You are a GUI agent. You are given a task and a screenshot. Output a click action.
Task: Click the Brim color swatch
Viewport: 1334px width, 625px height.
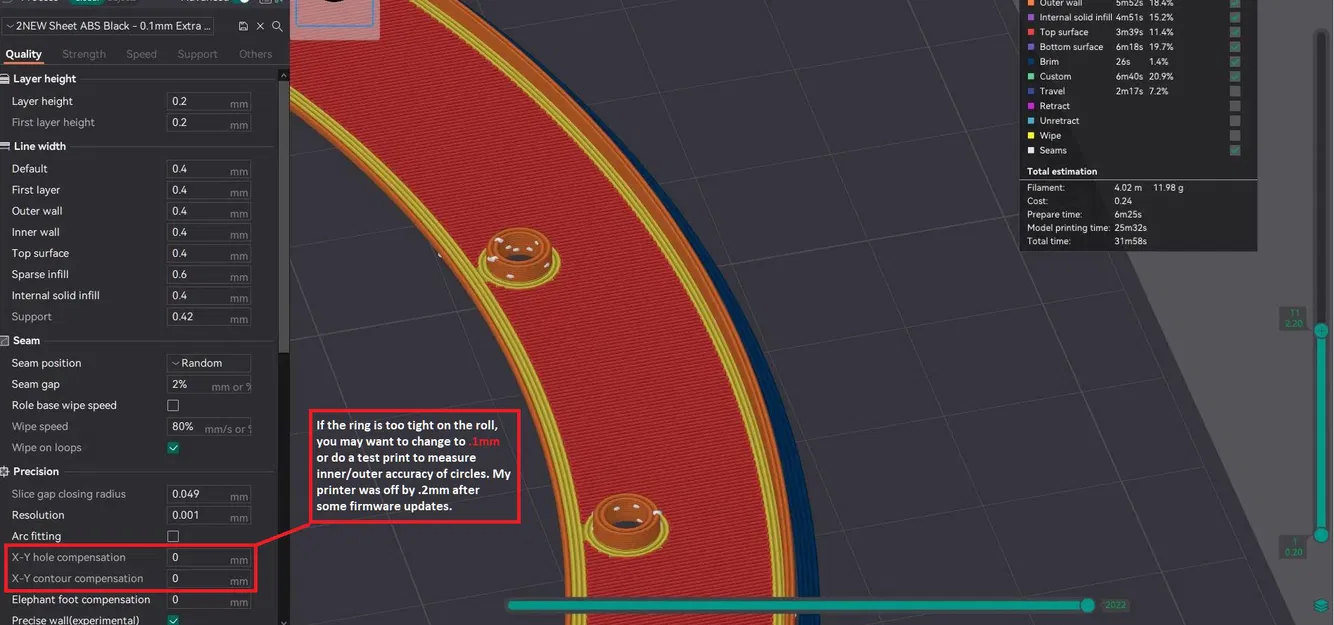click(x=1031, y=62)
